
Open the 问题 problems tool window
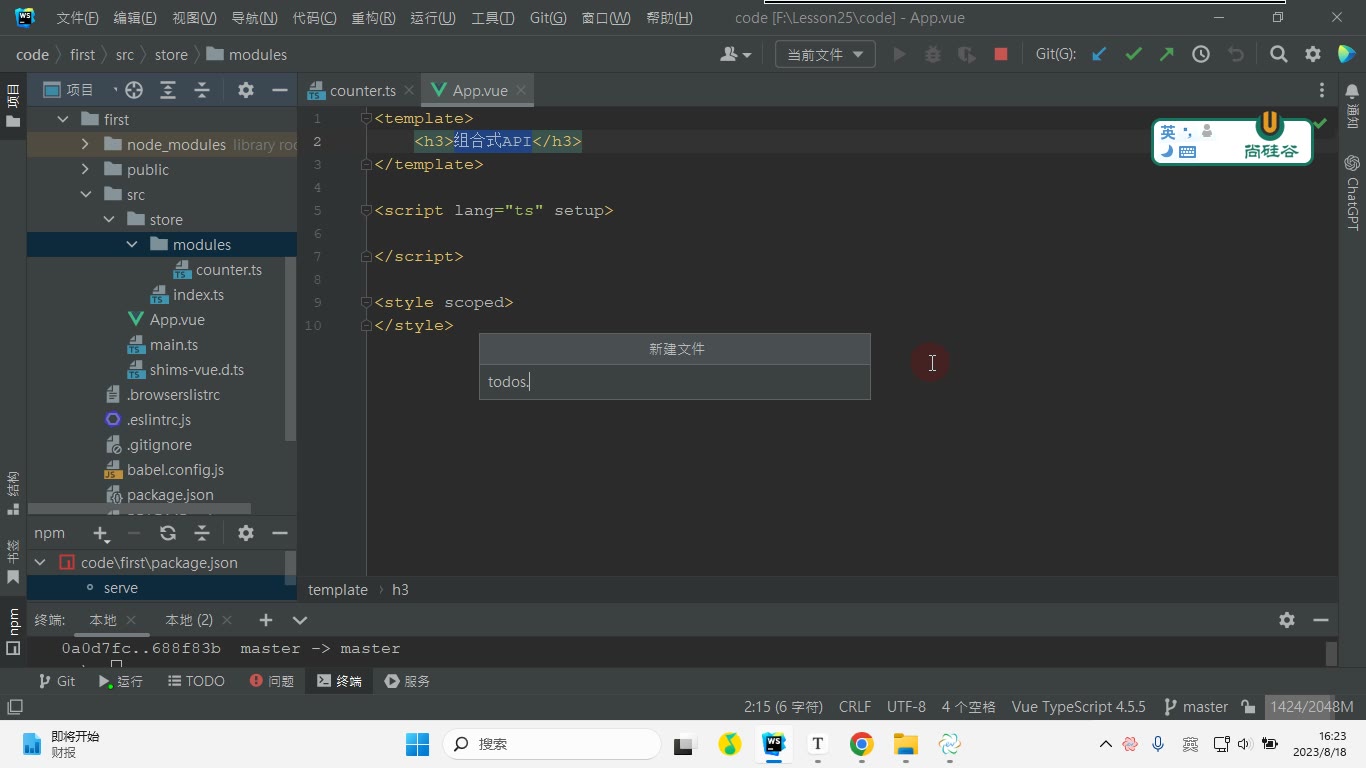(x=271, y=681)
